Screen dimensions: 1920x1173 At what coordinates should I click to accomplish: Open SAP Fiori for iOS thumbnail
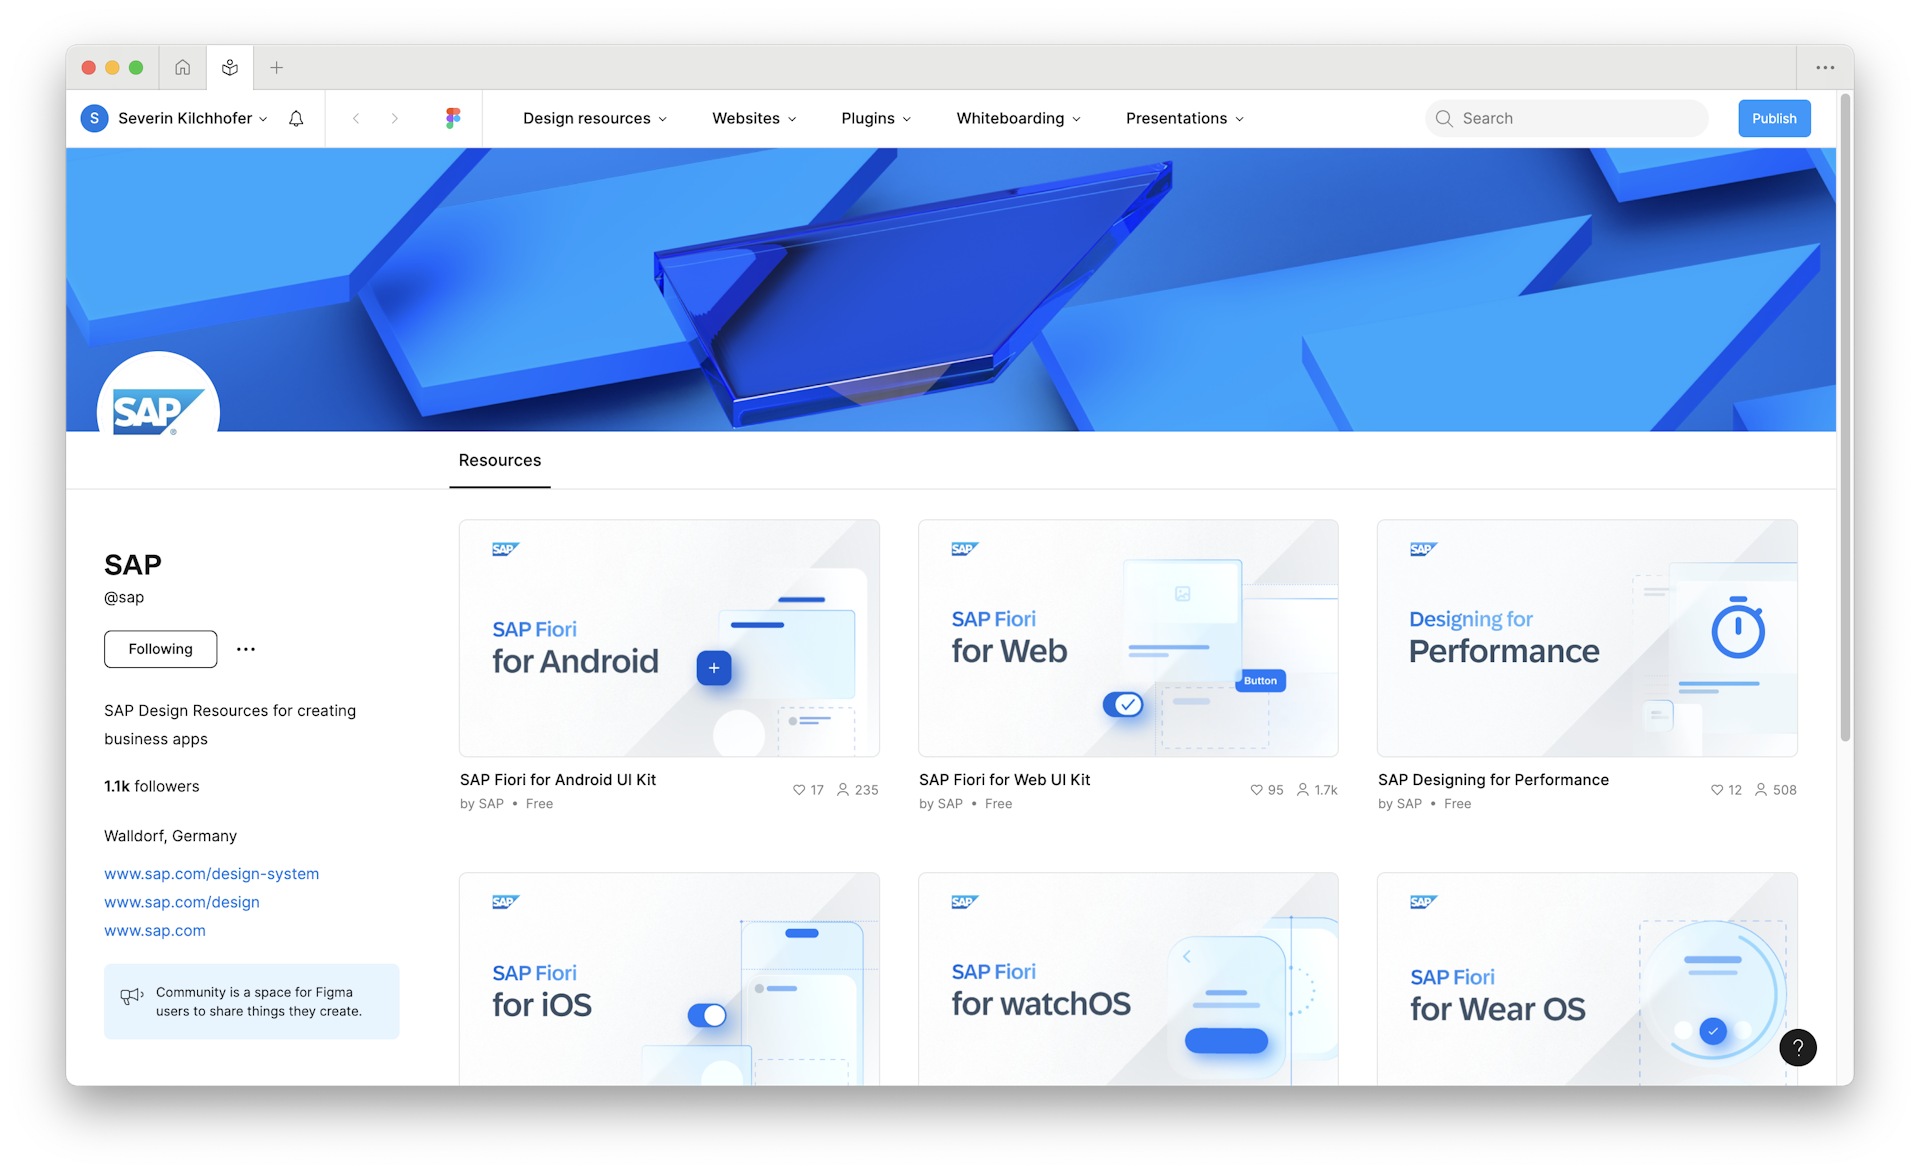669,979
